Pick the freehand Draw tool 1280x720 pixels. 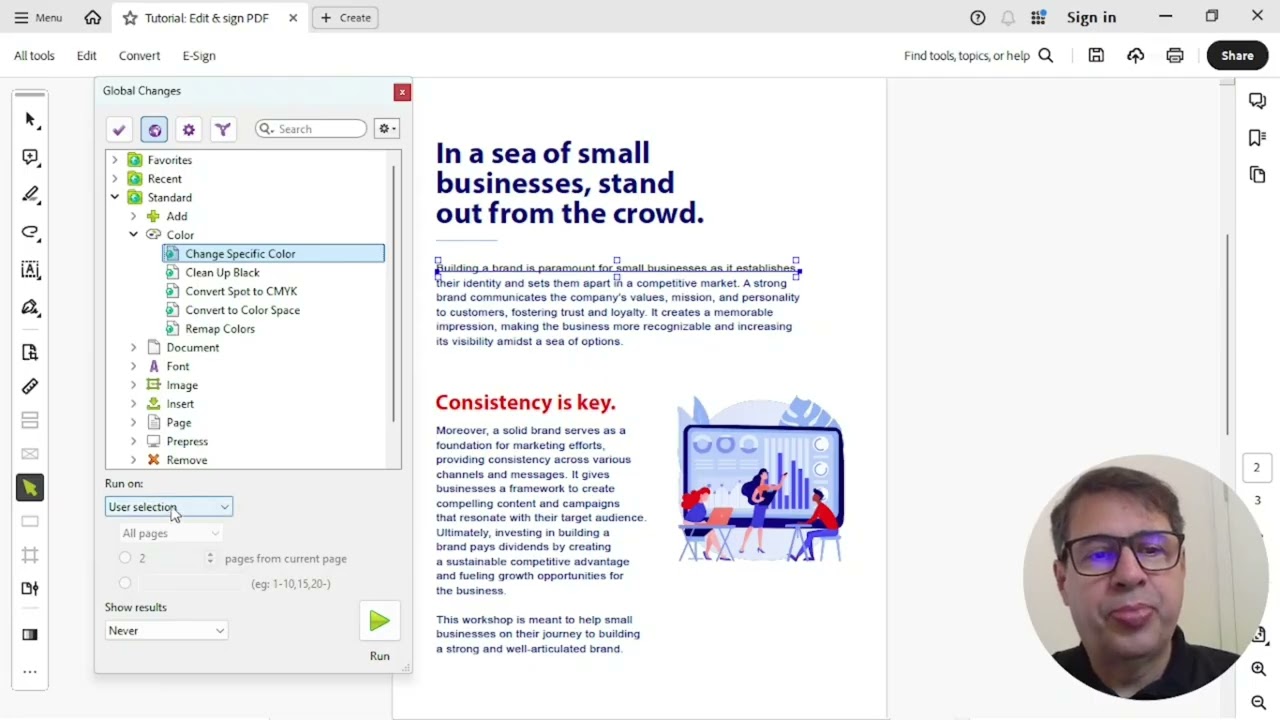pyautogui.click(x=30, y=232)
